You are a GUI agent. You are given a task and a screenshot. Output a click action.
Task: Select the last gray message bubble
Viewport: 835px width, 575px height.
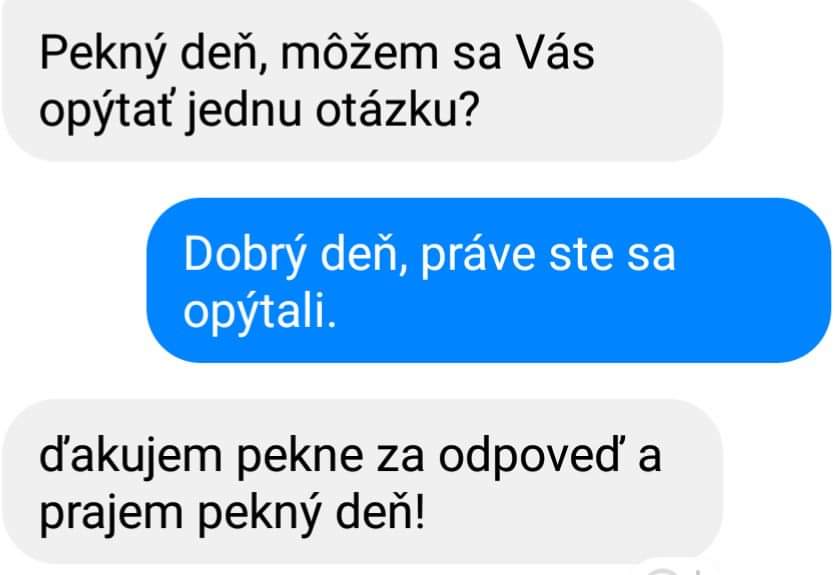[362, 481]
